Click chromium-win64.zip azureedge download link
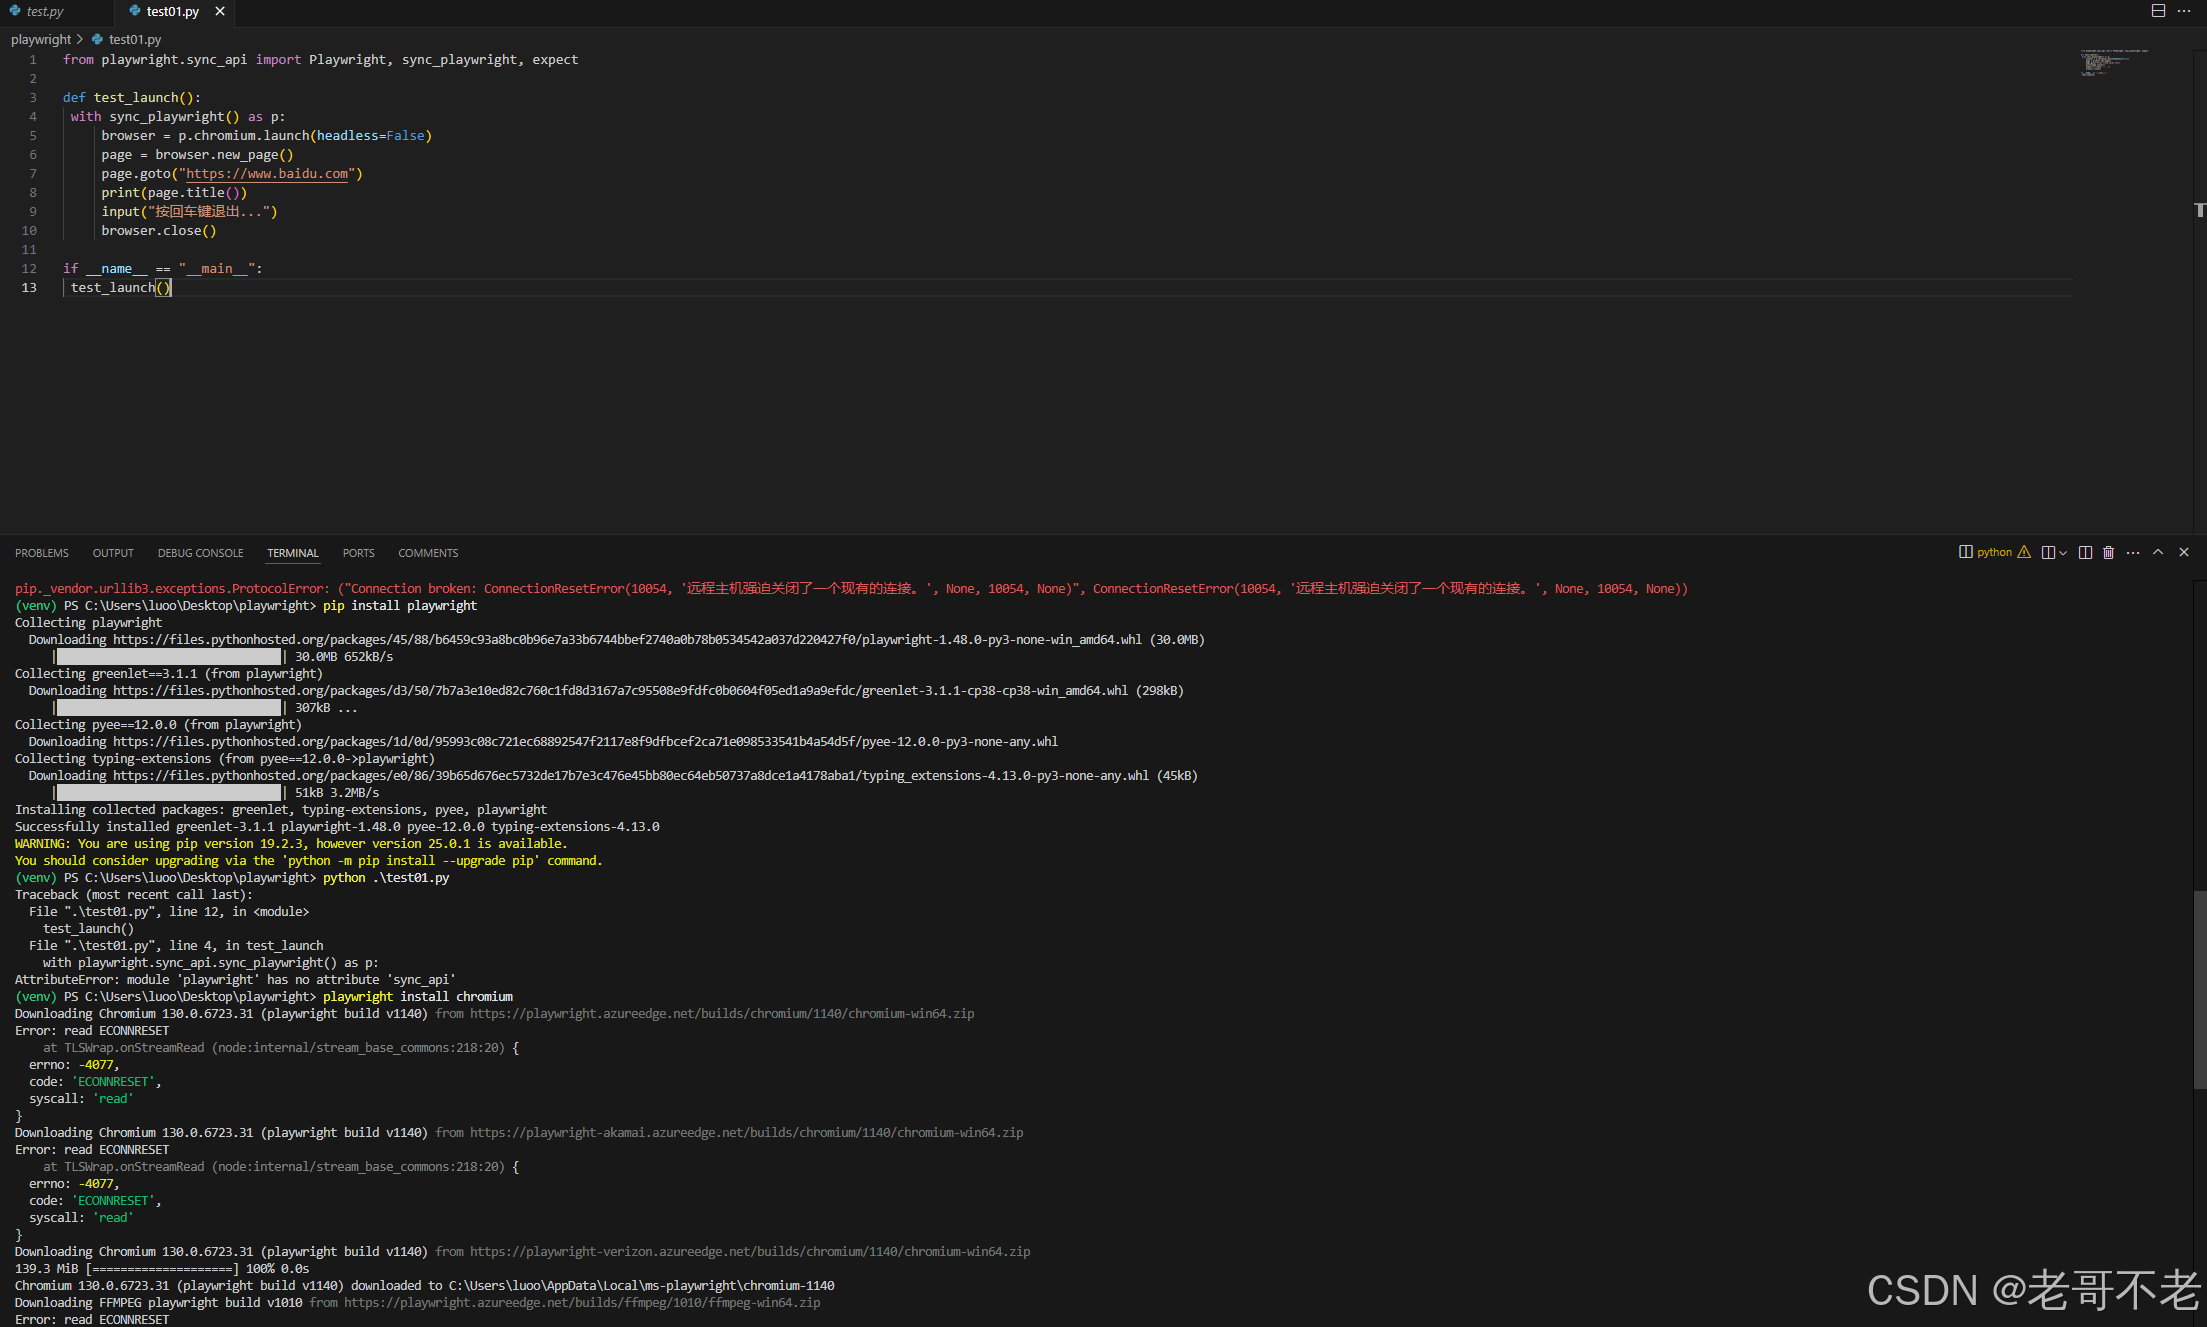2207x1327 pixels. point(721,1014)
